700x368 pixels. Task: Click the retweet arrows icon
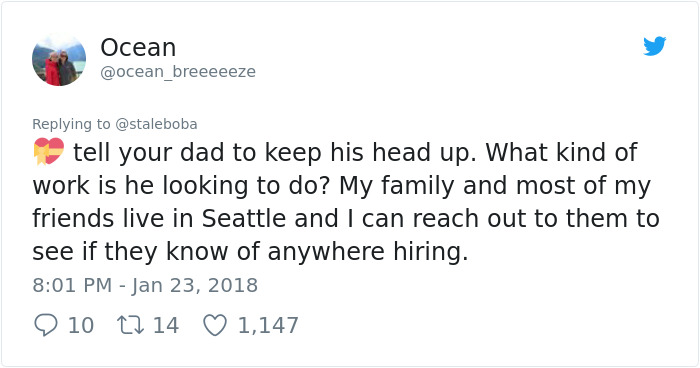tap(130, 325)
